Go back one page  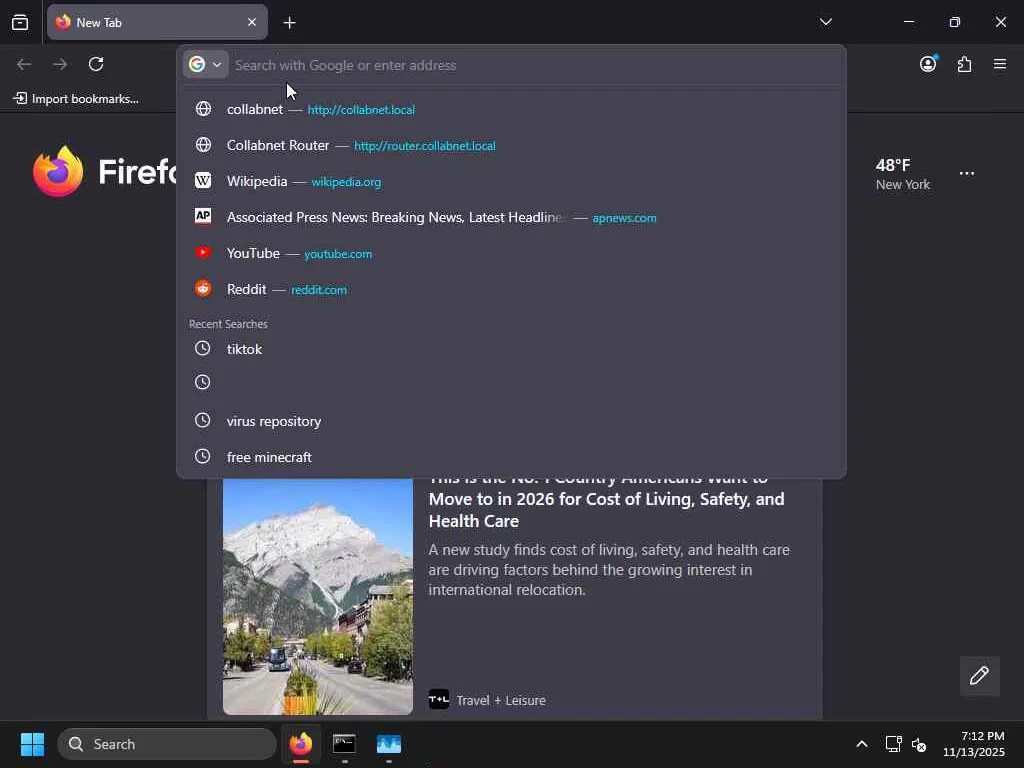[x=24, y=64]
